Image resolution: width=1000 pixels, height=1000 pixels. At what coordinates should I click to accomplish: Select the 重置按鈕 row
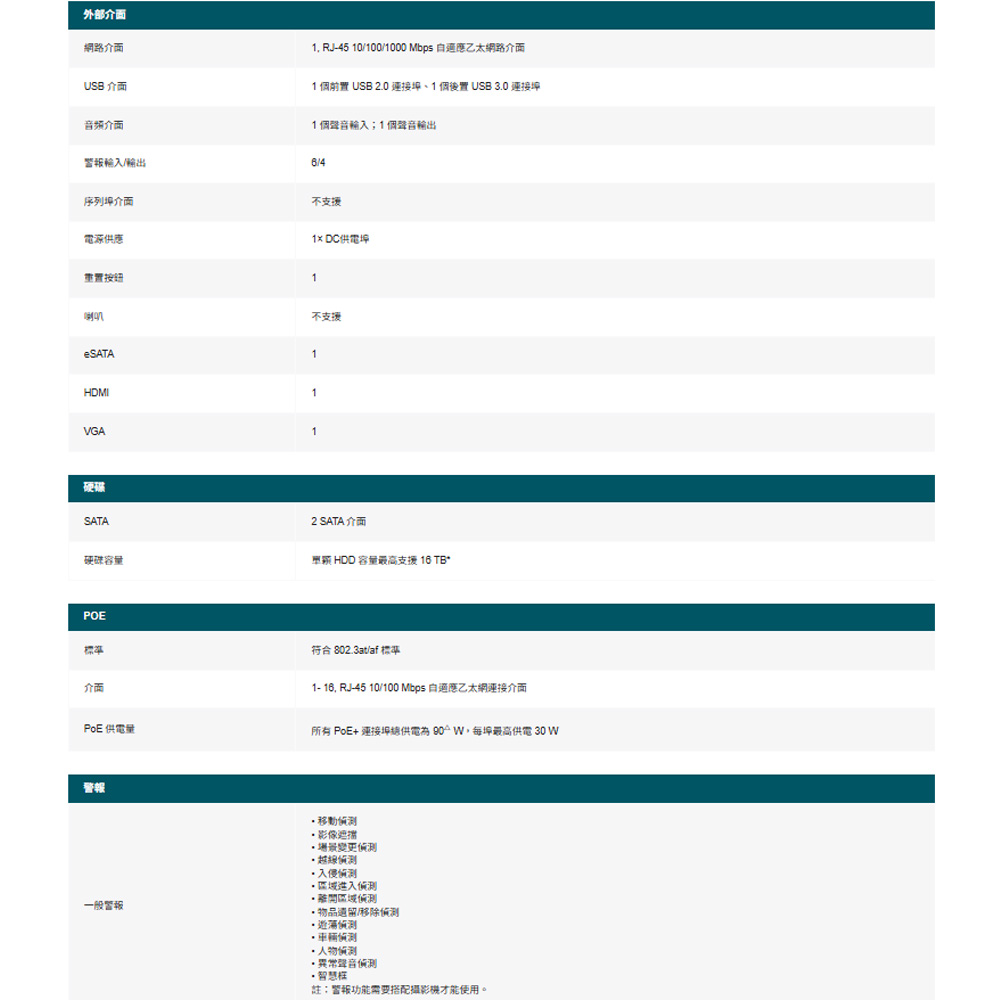[501, 278]
